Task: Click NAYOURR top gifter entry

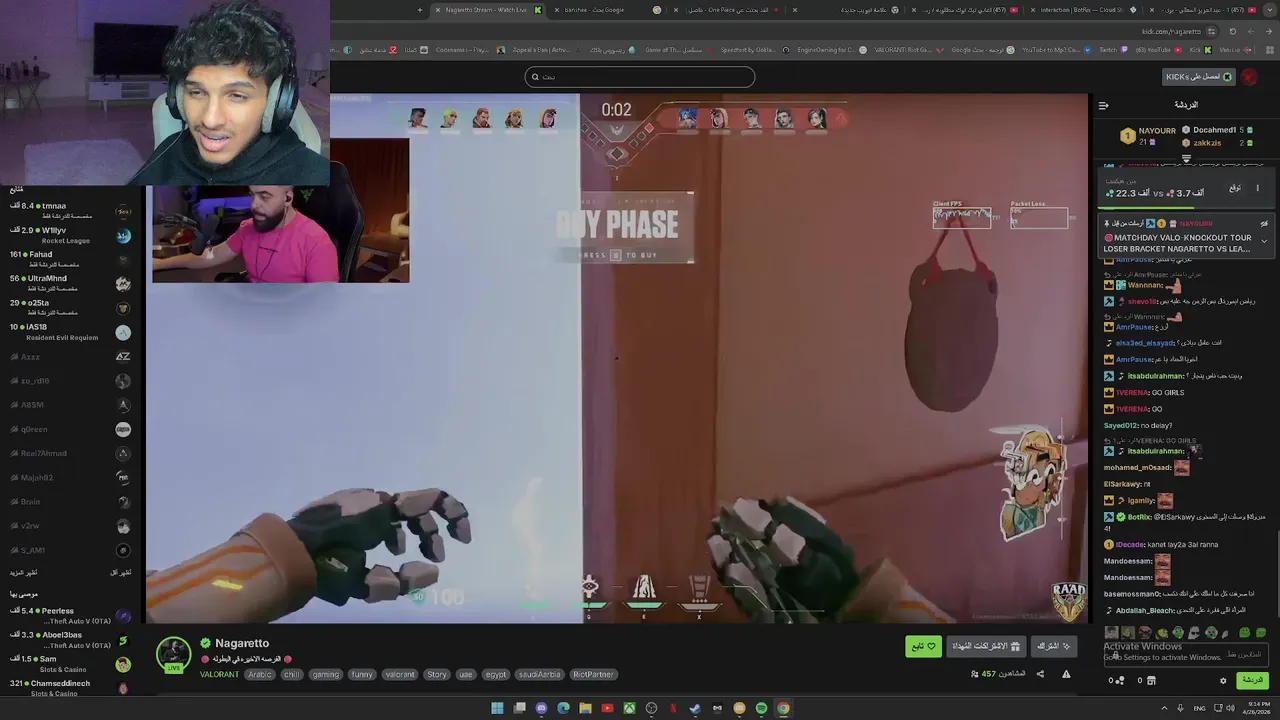Action: pos(1150,136)
